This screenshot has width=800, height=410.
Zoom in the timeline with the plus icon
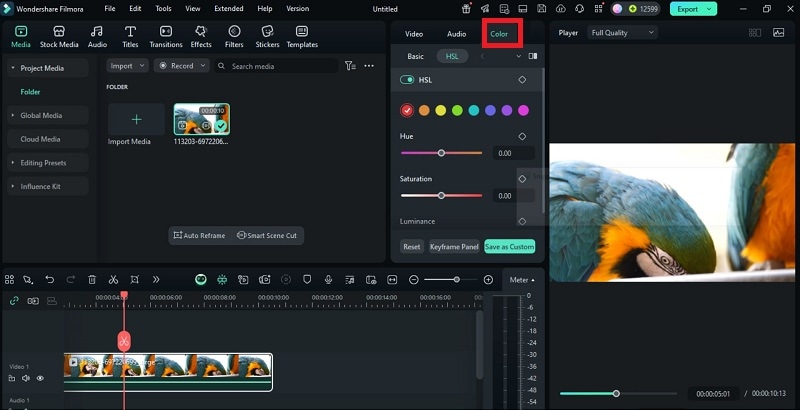[x=488, y=279]
